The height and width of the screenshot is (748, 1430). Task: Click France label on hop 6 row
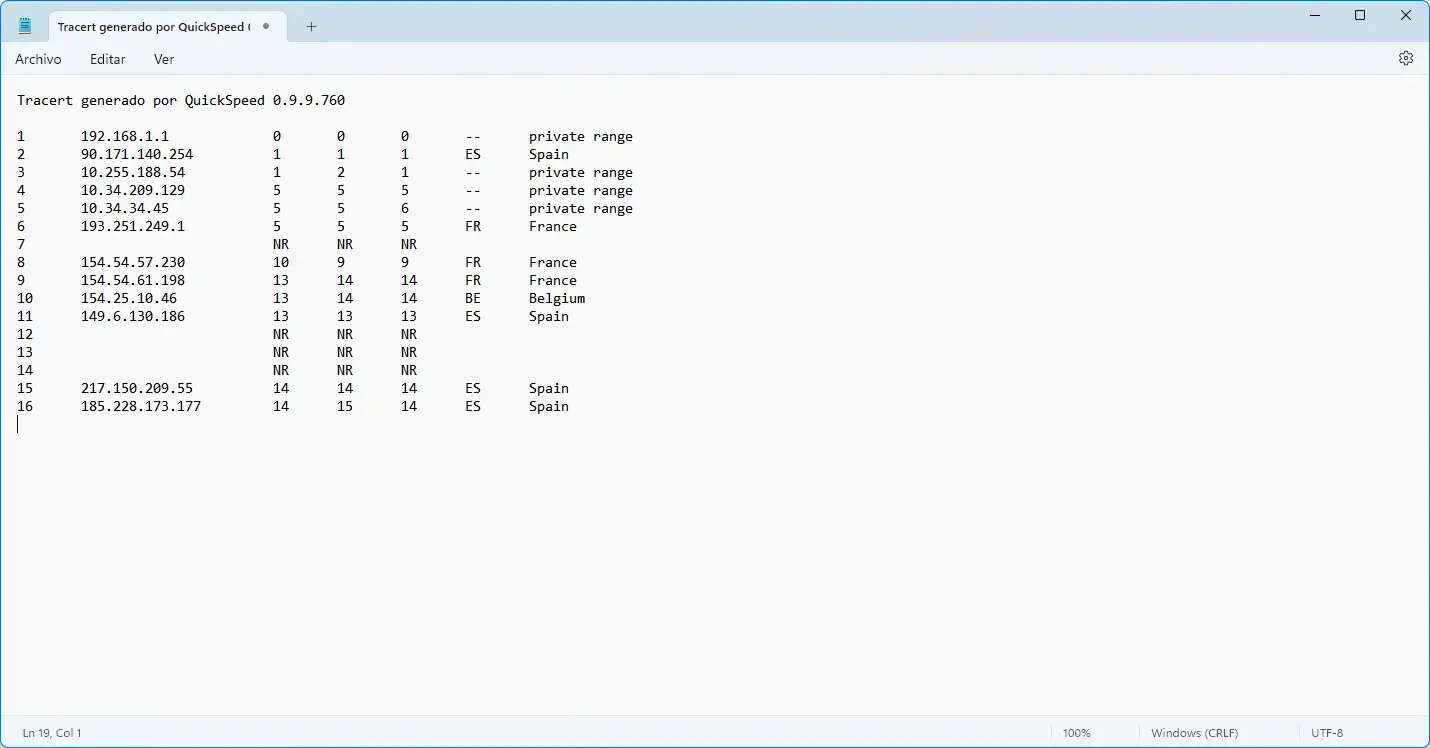pos(553,226)
